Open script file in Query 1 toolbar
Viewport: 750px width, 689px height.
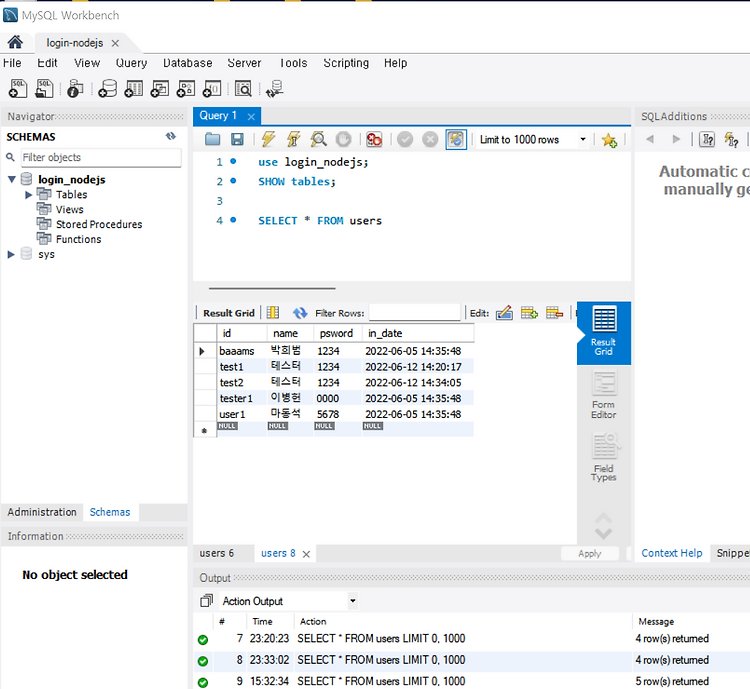click(x=212, y=139)
